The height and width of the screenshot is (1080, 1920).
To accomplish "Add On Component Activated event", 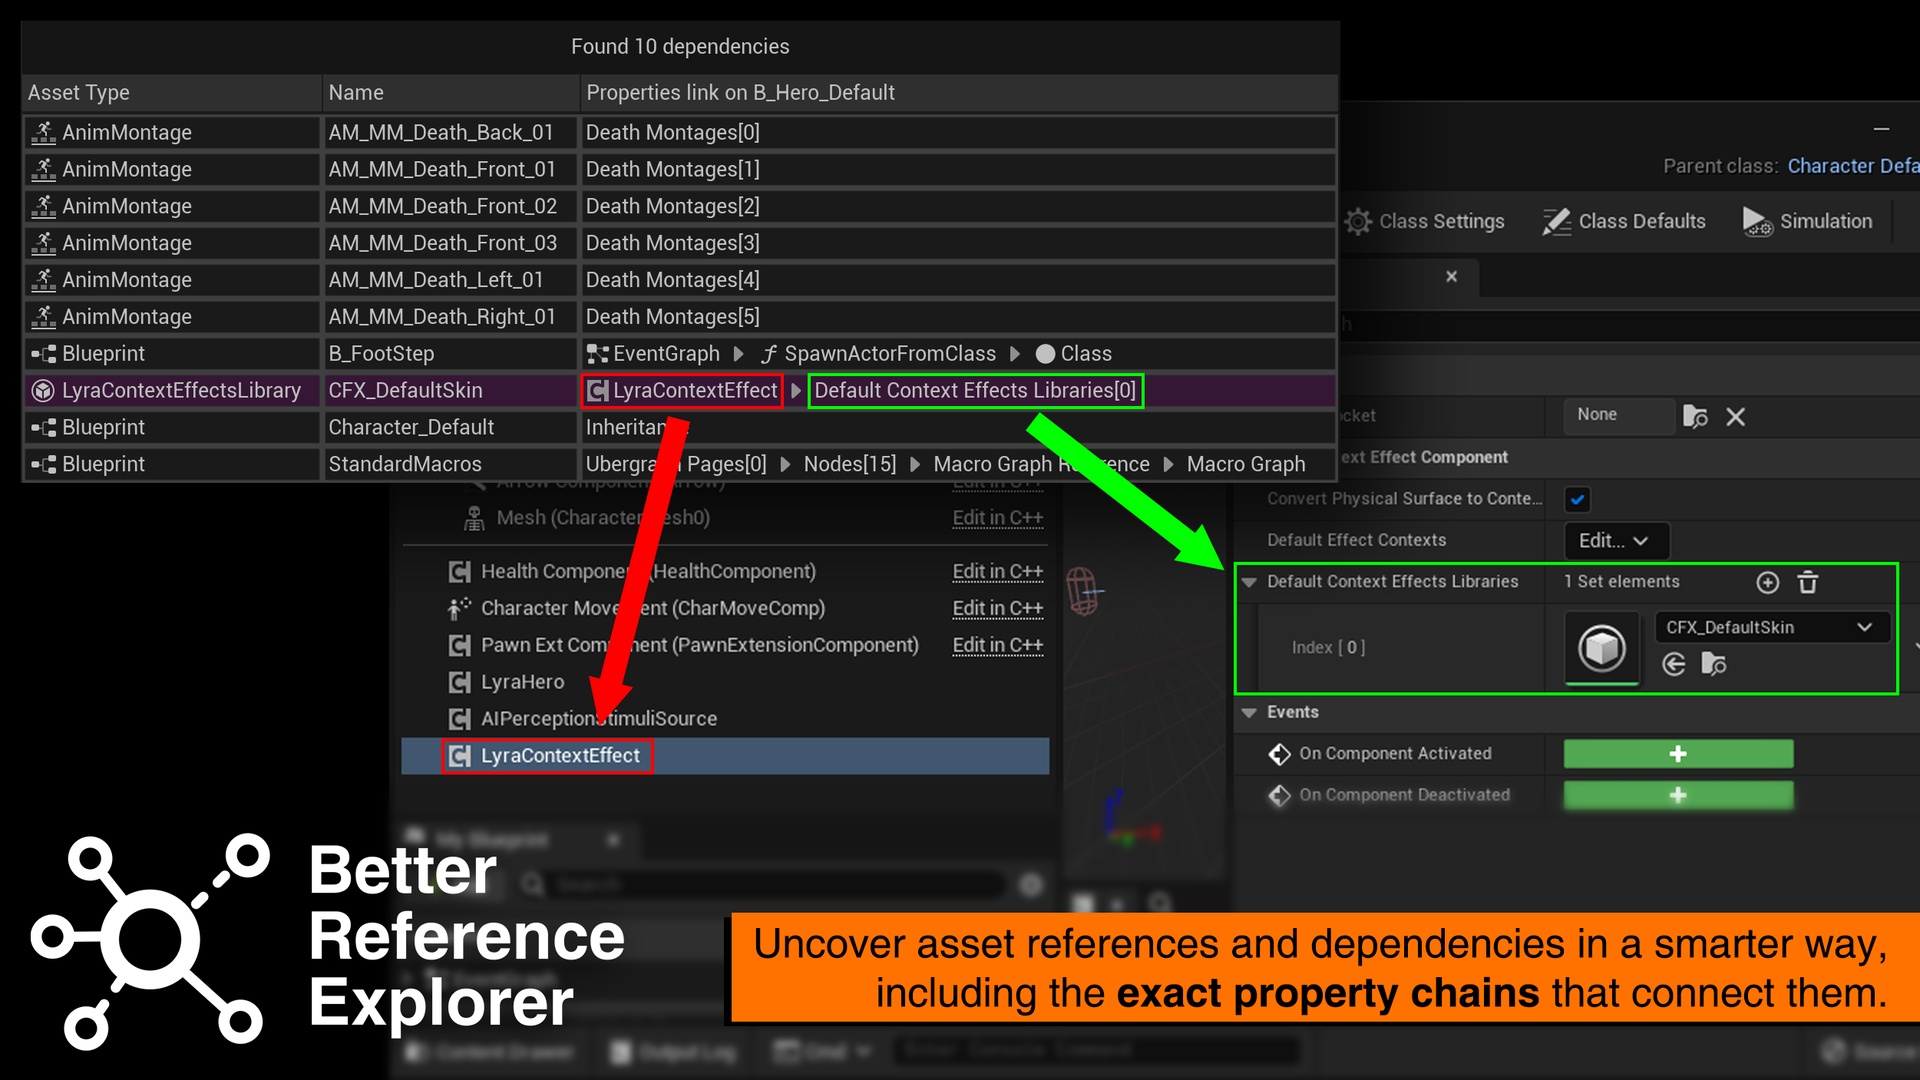I will click(1678, 754).
